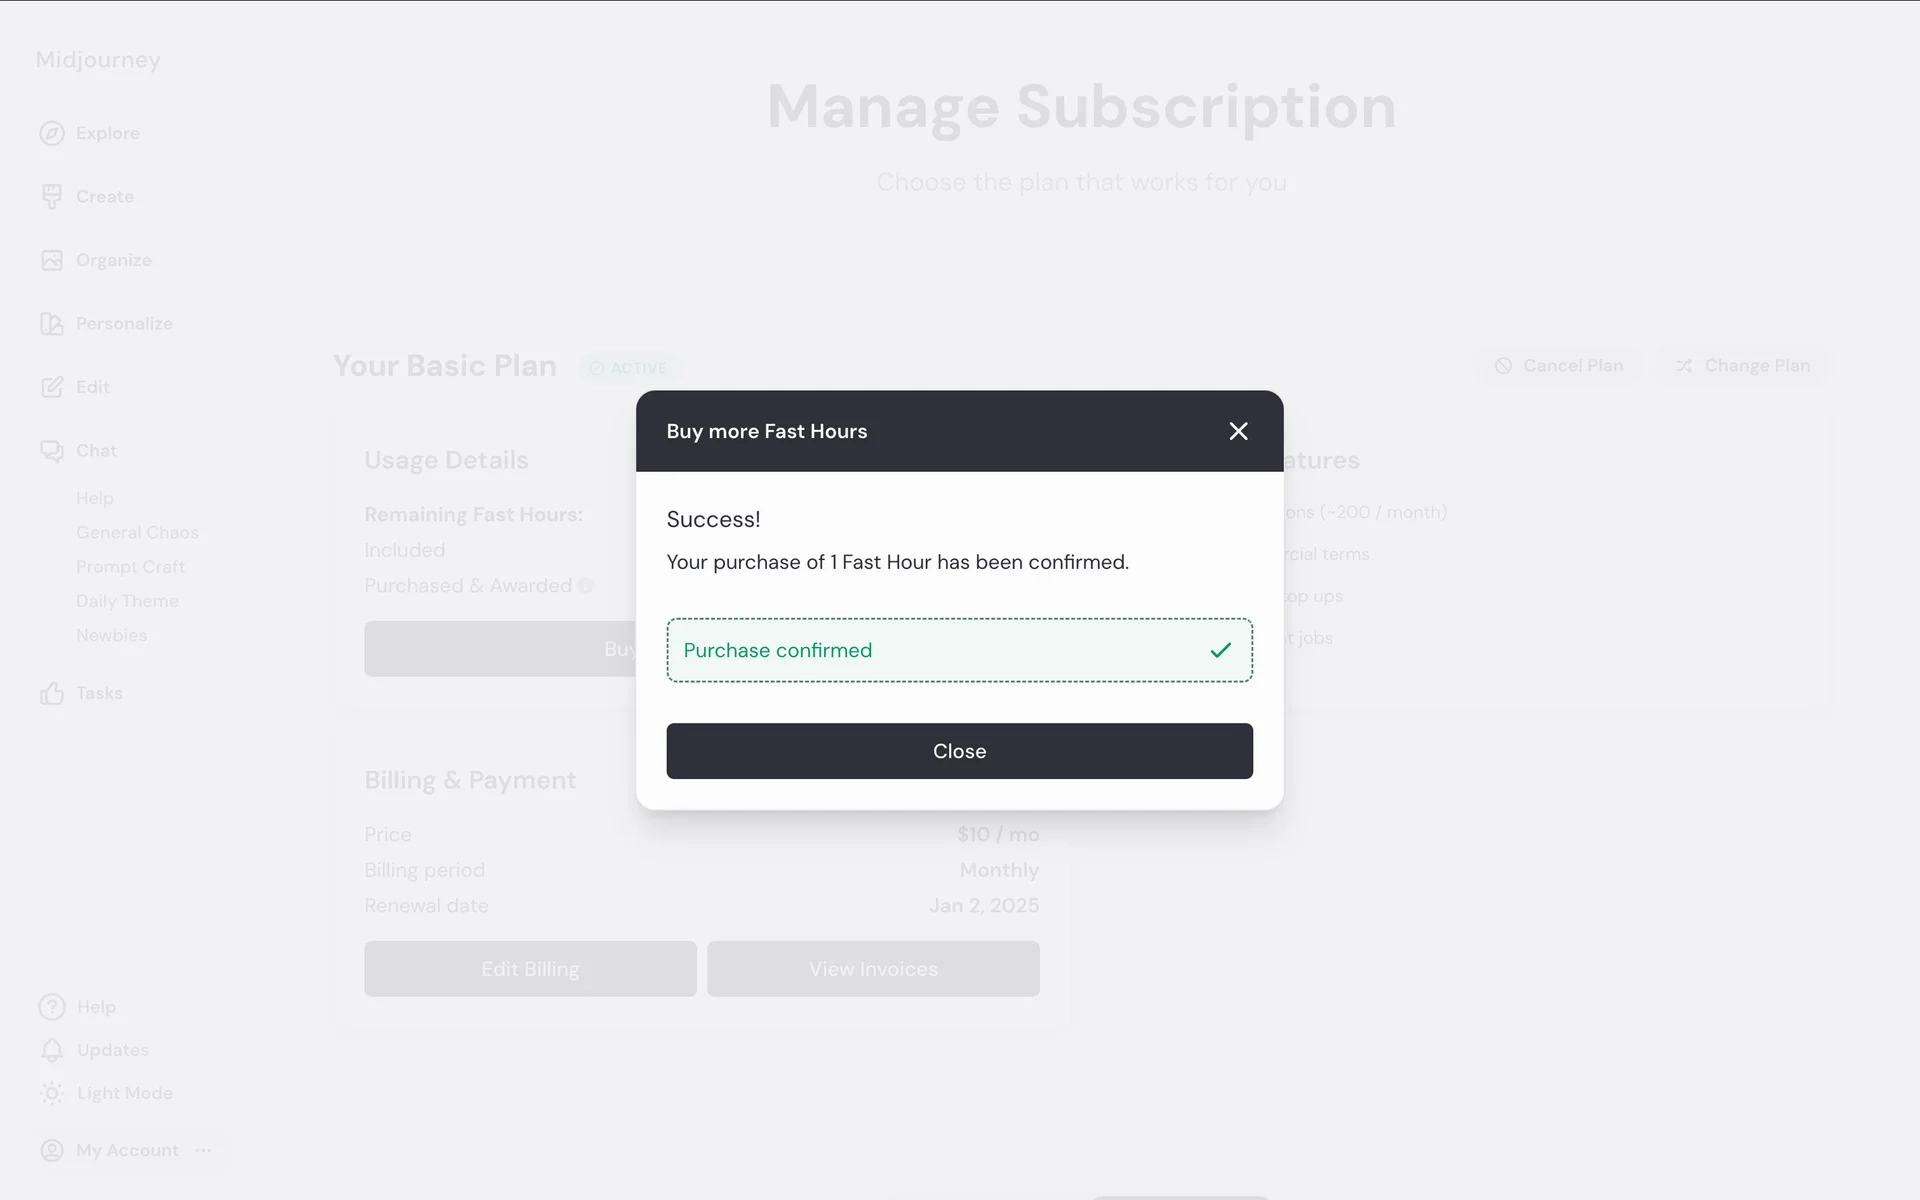
Task: Click the Edit pencil icon
Action: coord(52,387)
